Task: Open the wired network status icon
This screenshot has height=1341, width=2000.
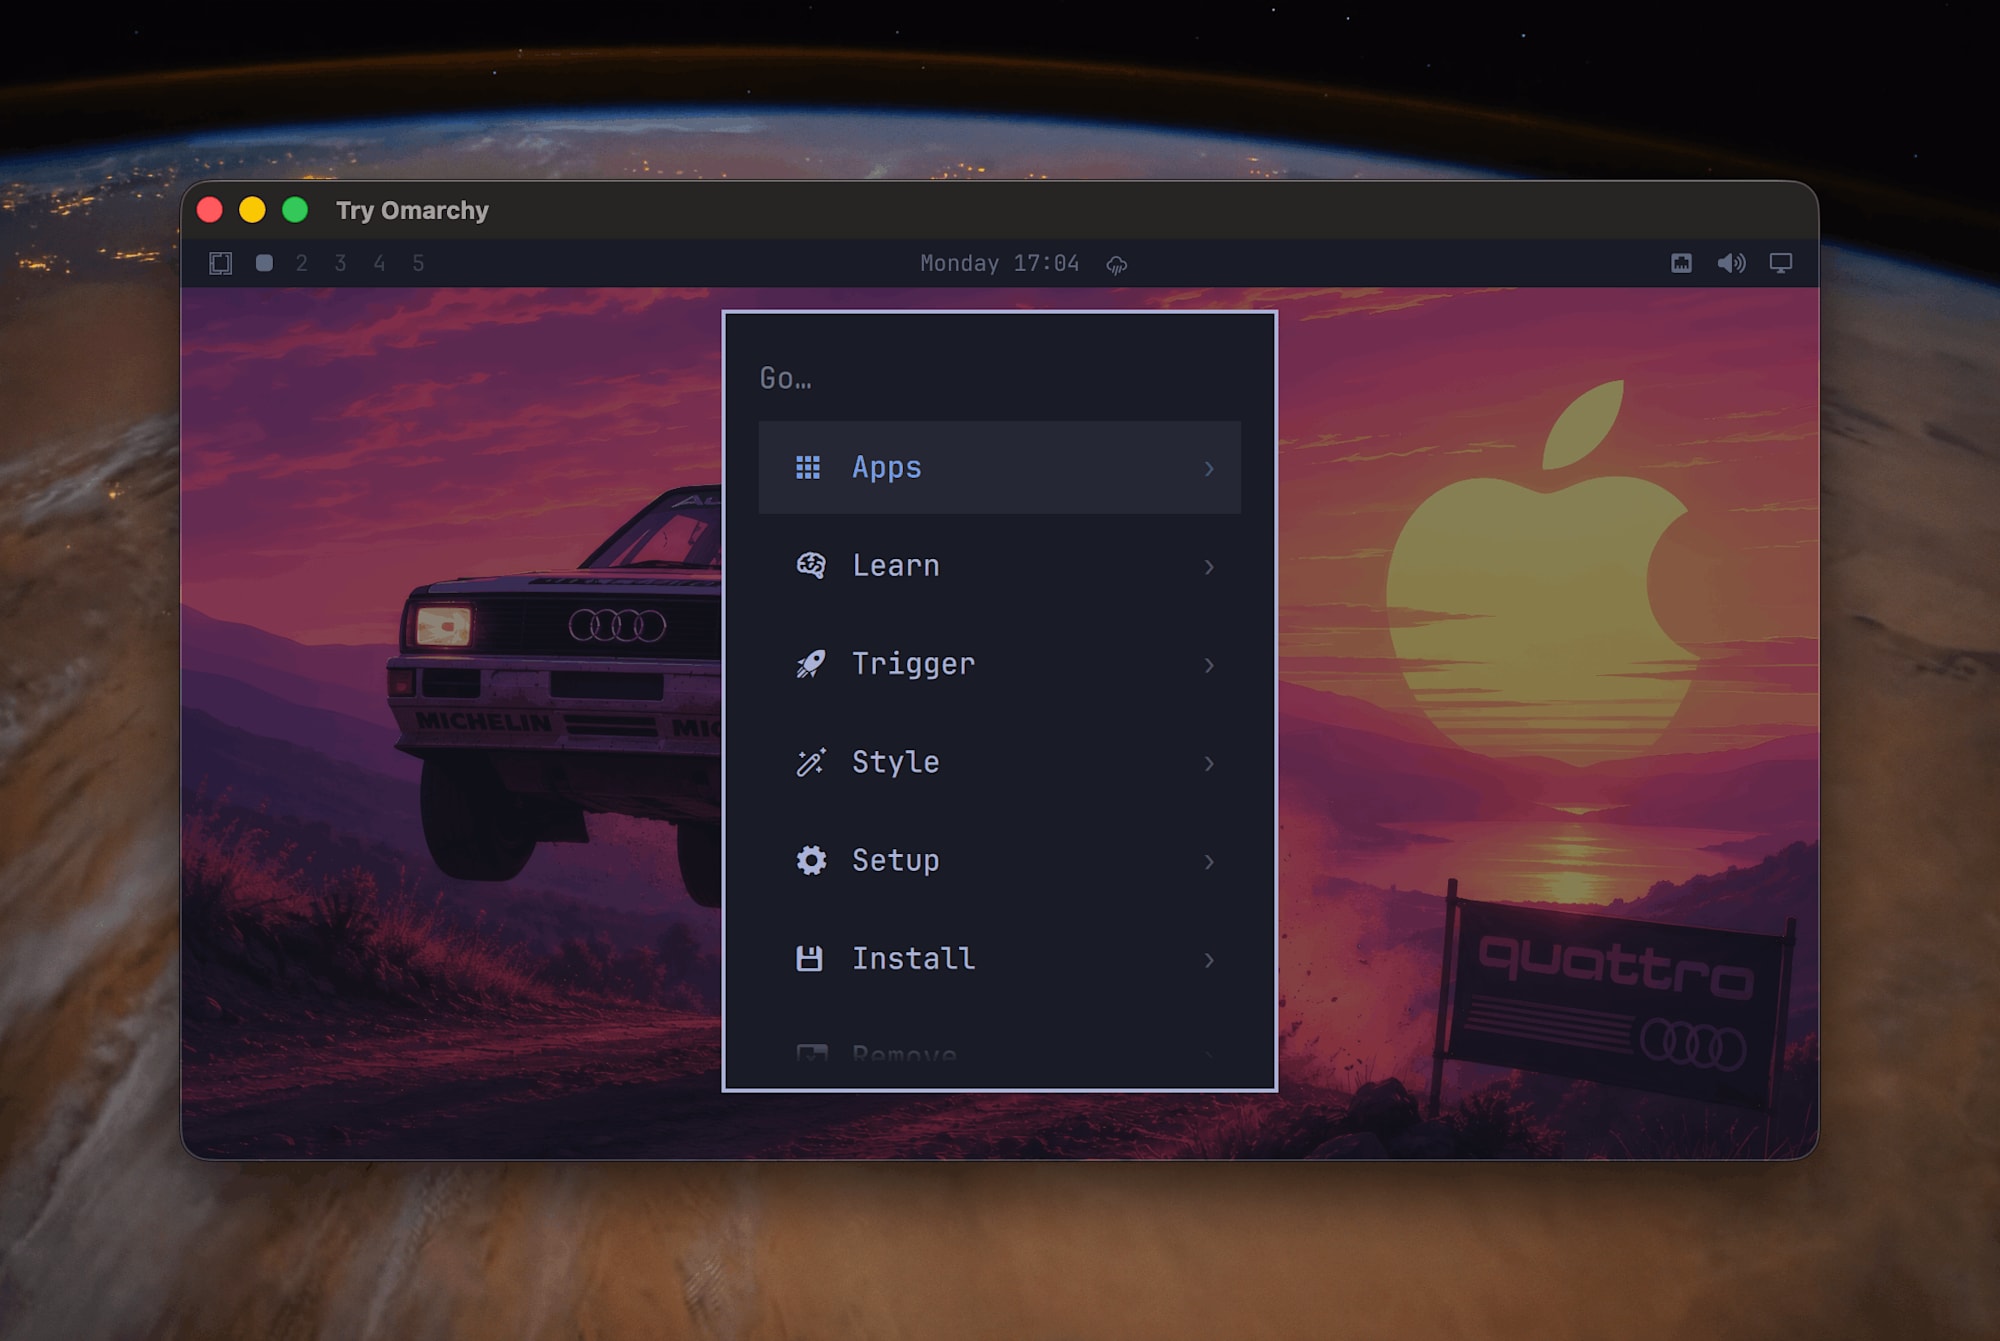Action: [x=1682, y=263]
